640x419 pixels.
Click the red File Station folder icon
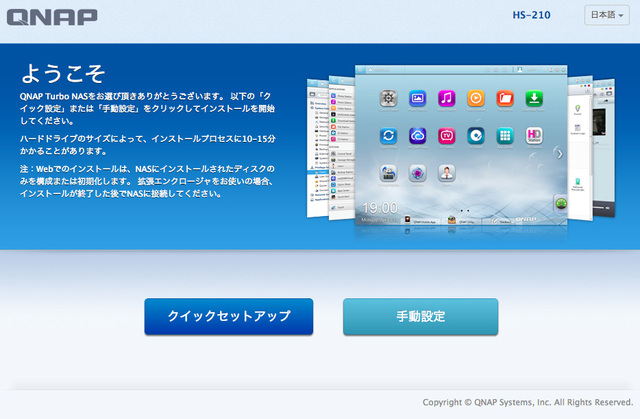click(x=505, y=98)
